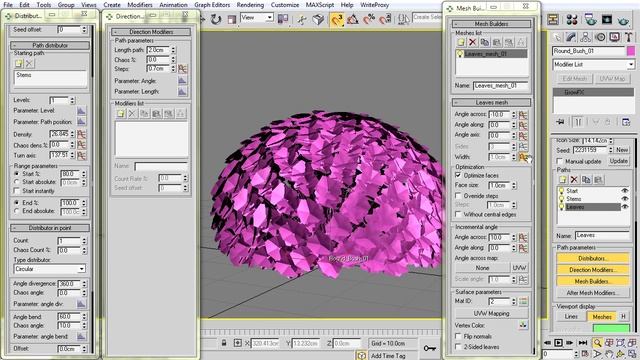Click UVW Mapping button
640x360 pixels.
pos(491,313)
